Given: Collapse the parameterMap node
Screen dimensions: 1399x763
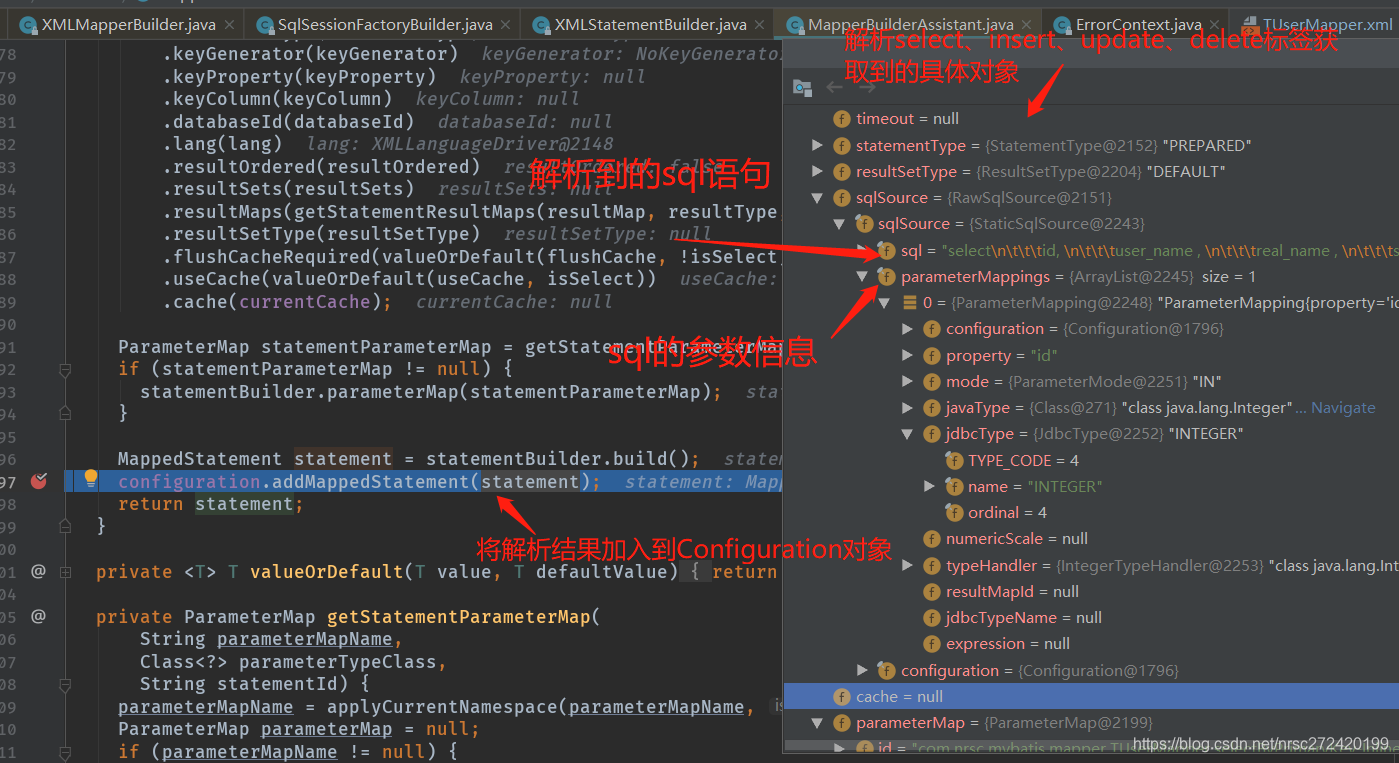Looking at the screenshot, I should [x=818, y=722].
